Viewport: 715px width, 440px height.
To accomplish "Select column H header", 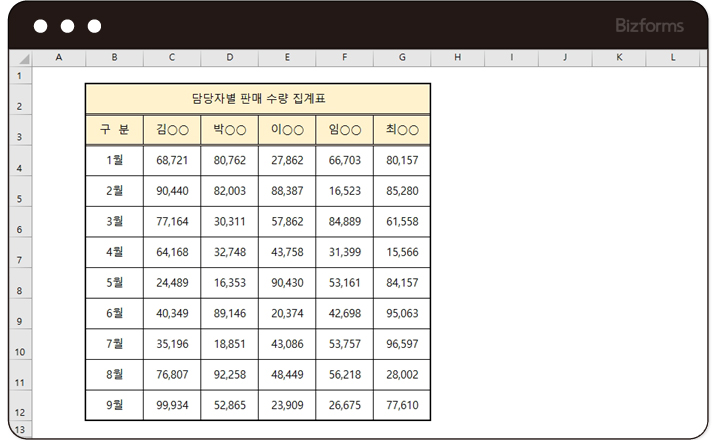I will 457,58.
